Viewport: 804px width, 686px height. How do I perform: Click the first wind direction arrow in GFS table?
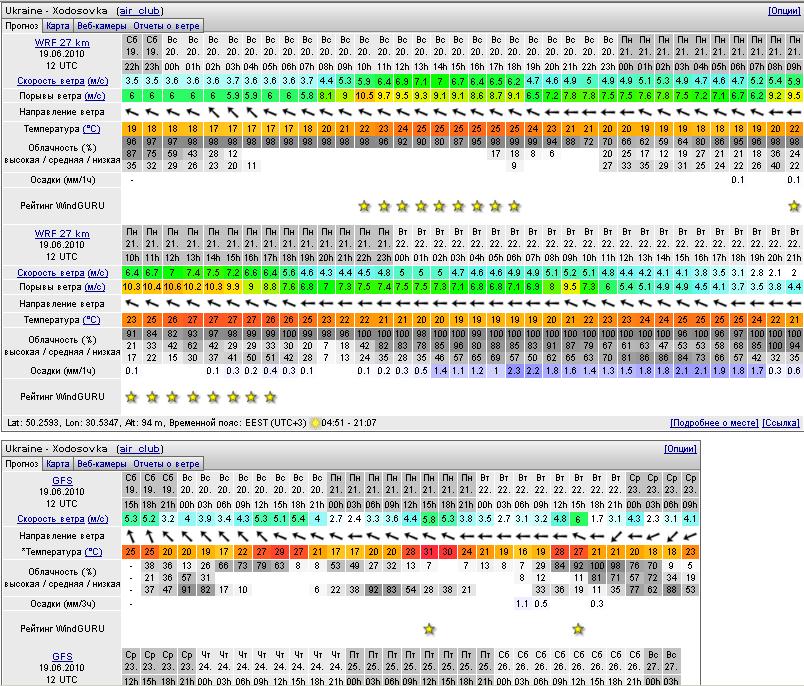click(131, 536)
